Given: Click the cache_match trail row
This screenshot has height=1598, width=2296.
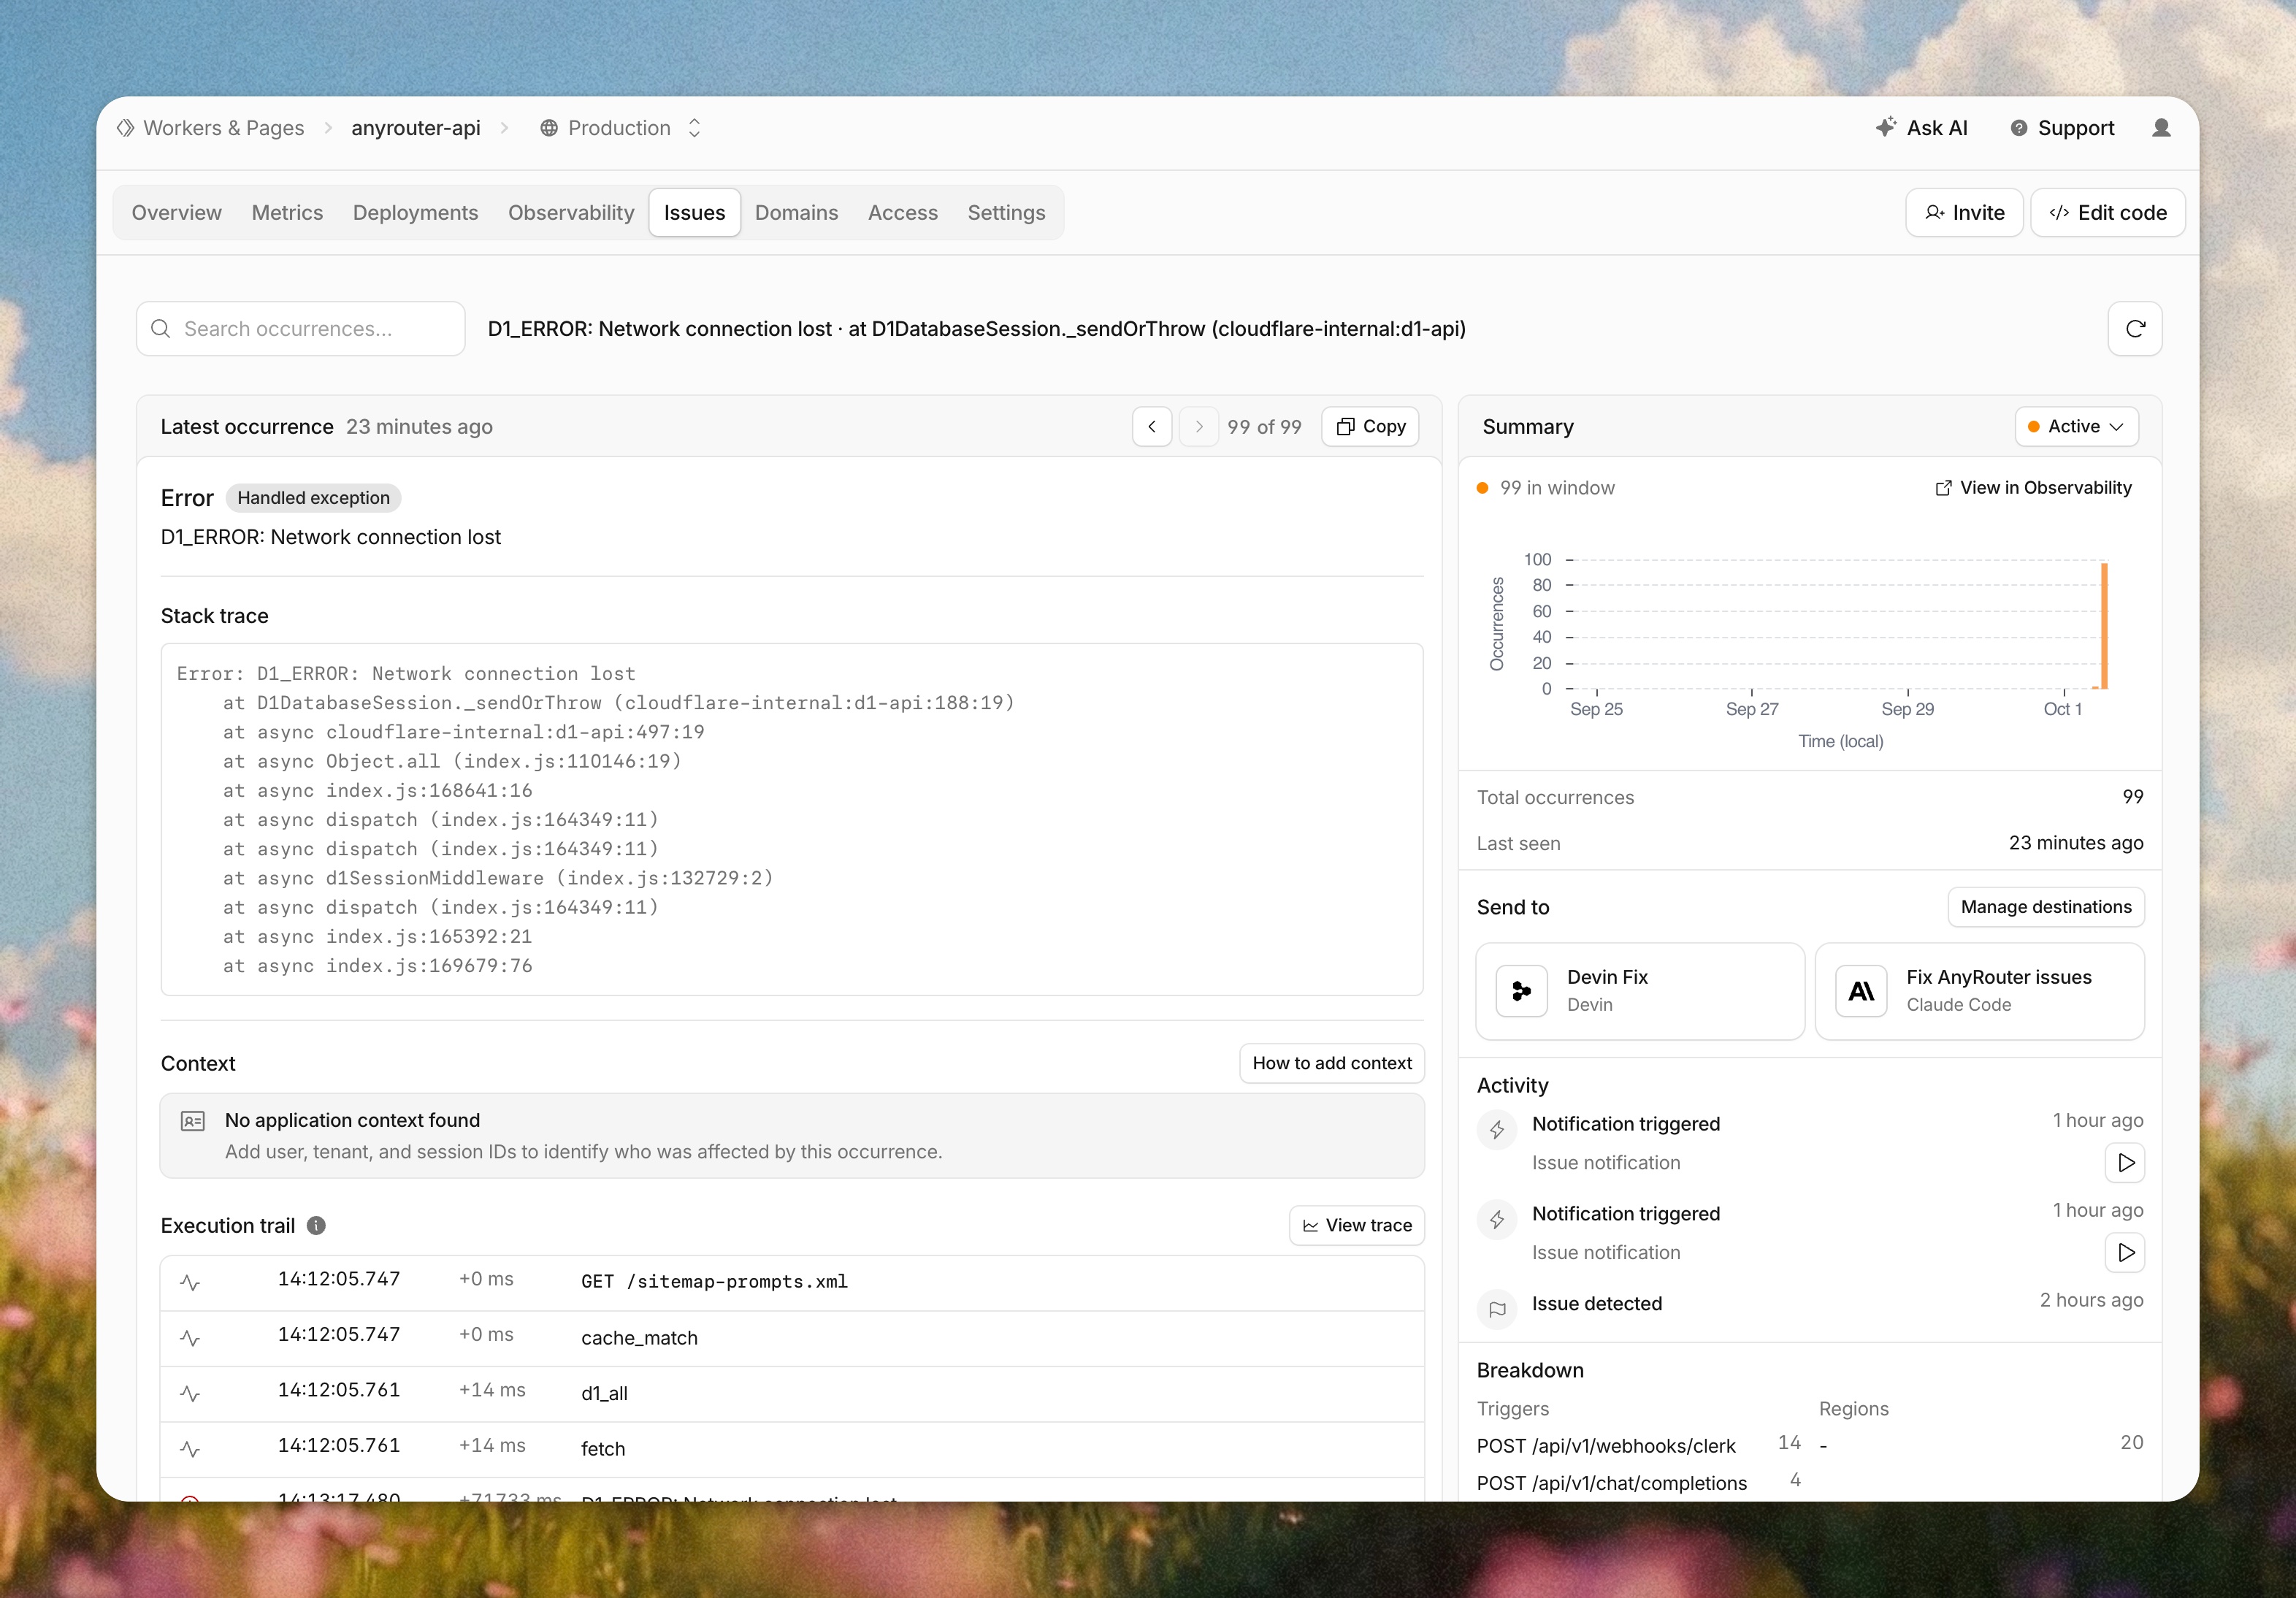Looking at the screenshot, I should tap(792, 1339).
